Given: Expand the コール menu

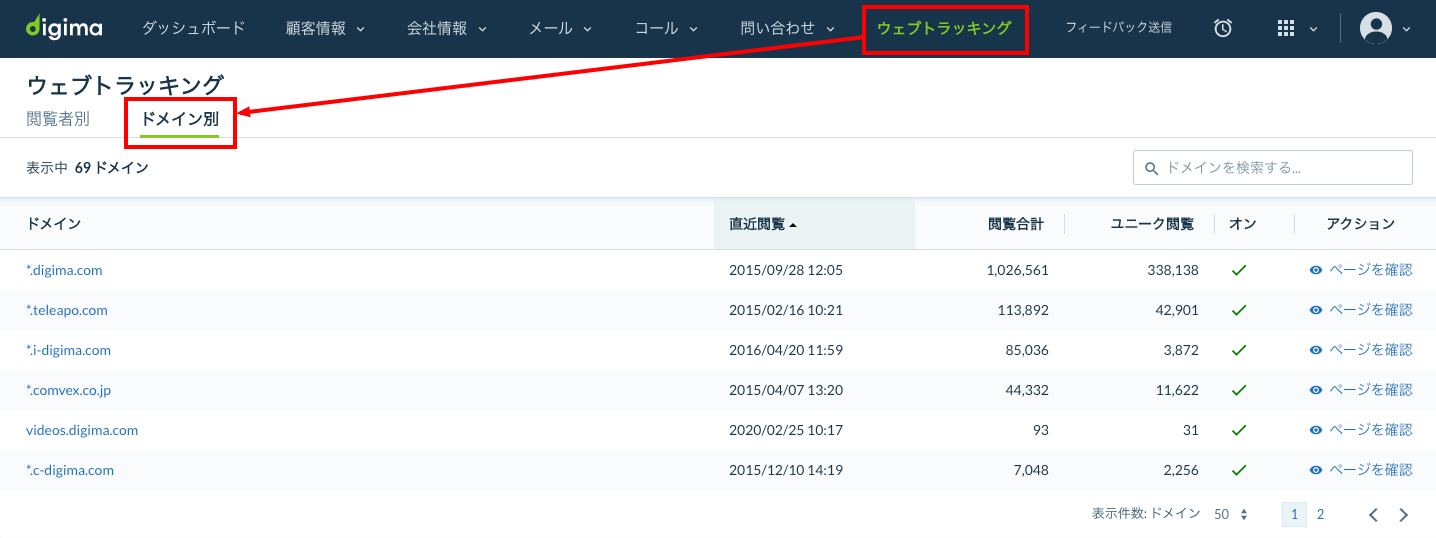Looking at the screenshot, I should [667, 28].
